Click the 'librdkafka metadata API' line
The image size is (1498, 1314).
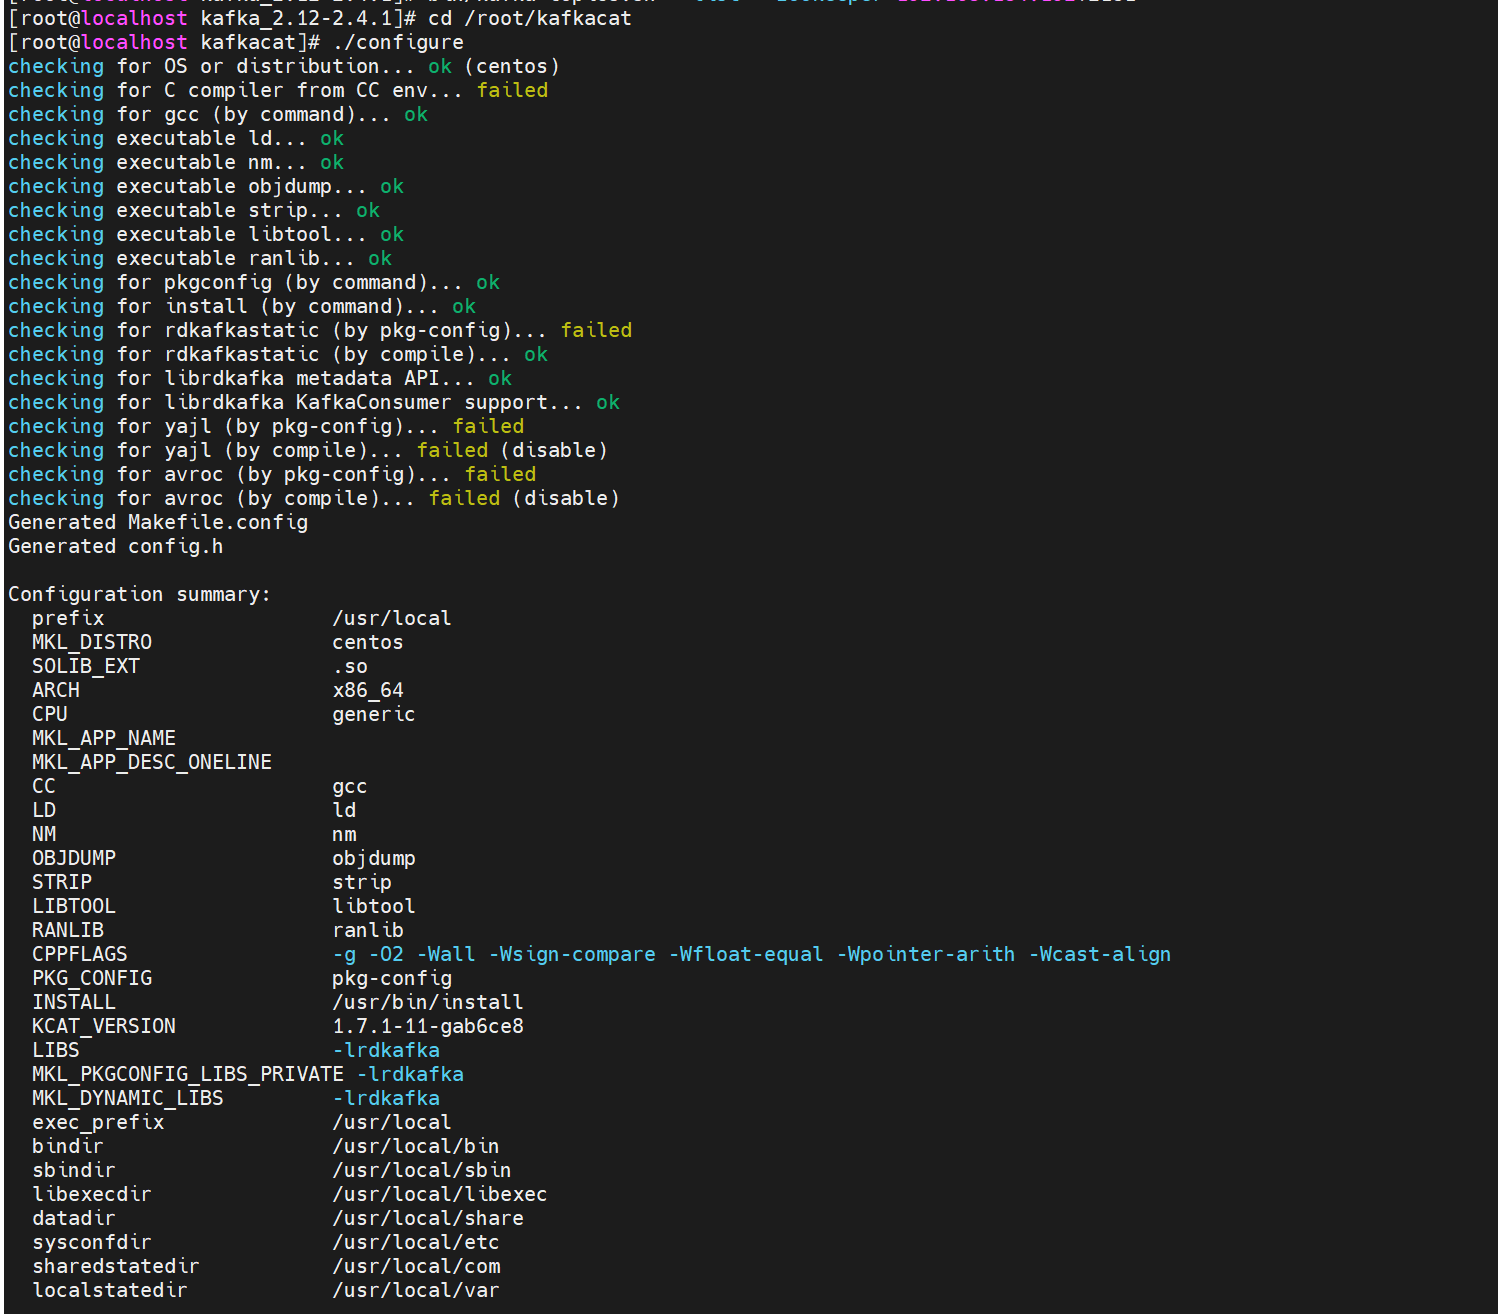pyautogui.click(x=260, y=378)
